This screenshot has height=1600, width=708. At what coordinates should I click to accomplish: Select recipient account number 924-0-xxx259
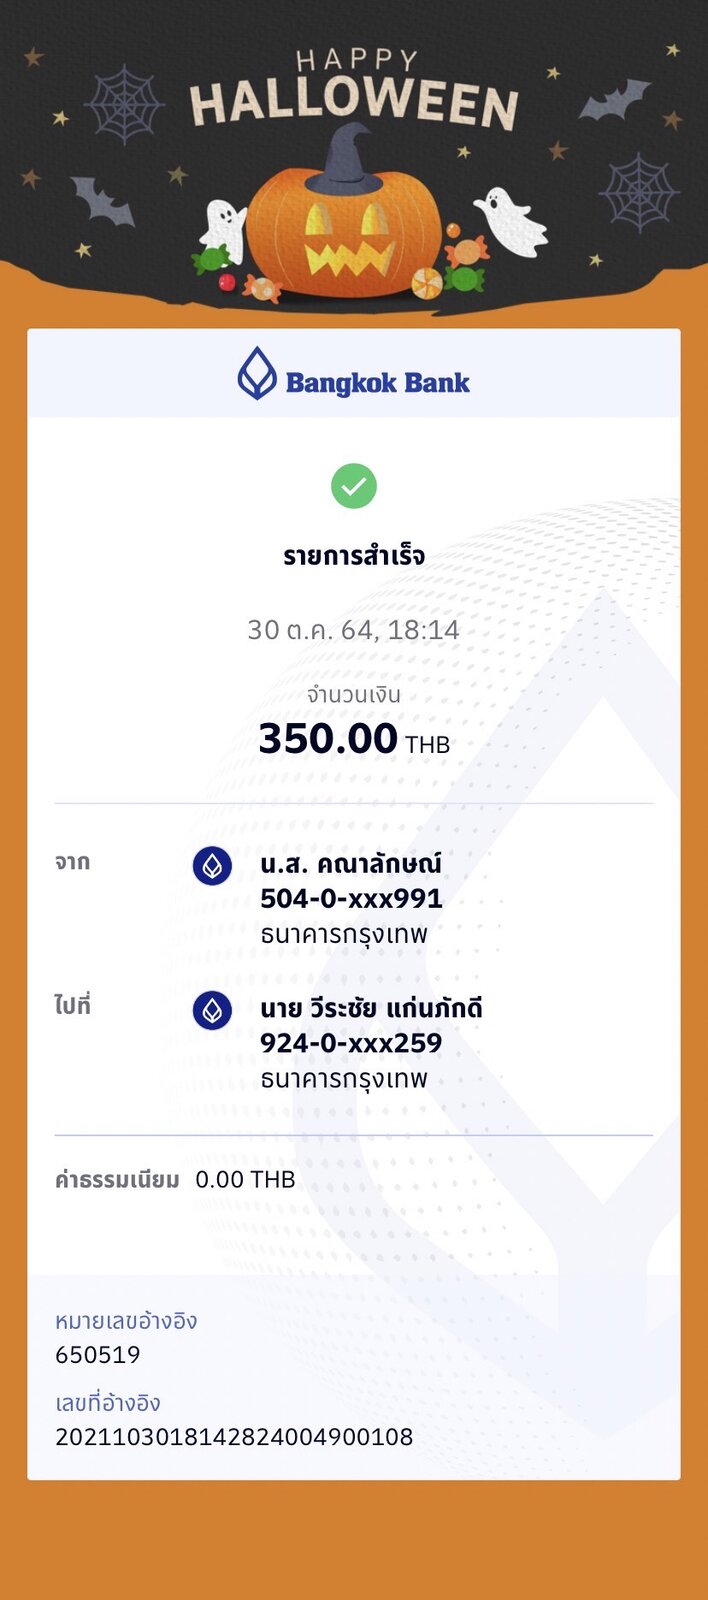pos(351,1044)
